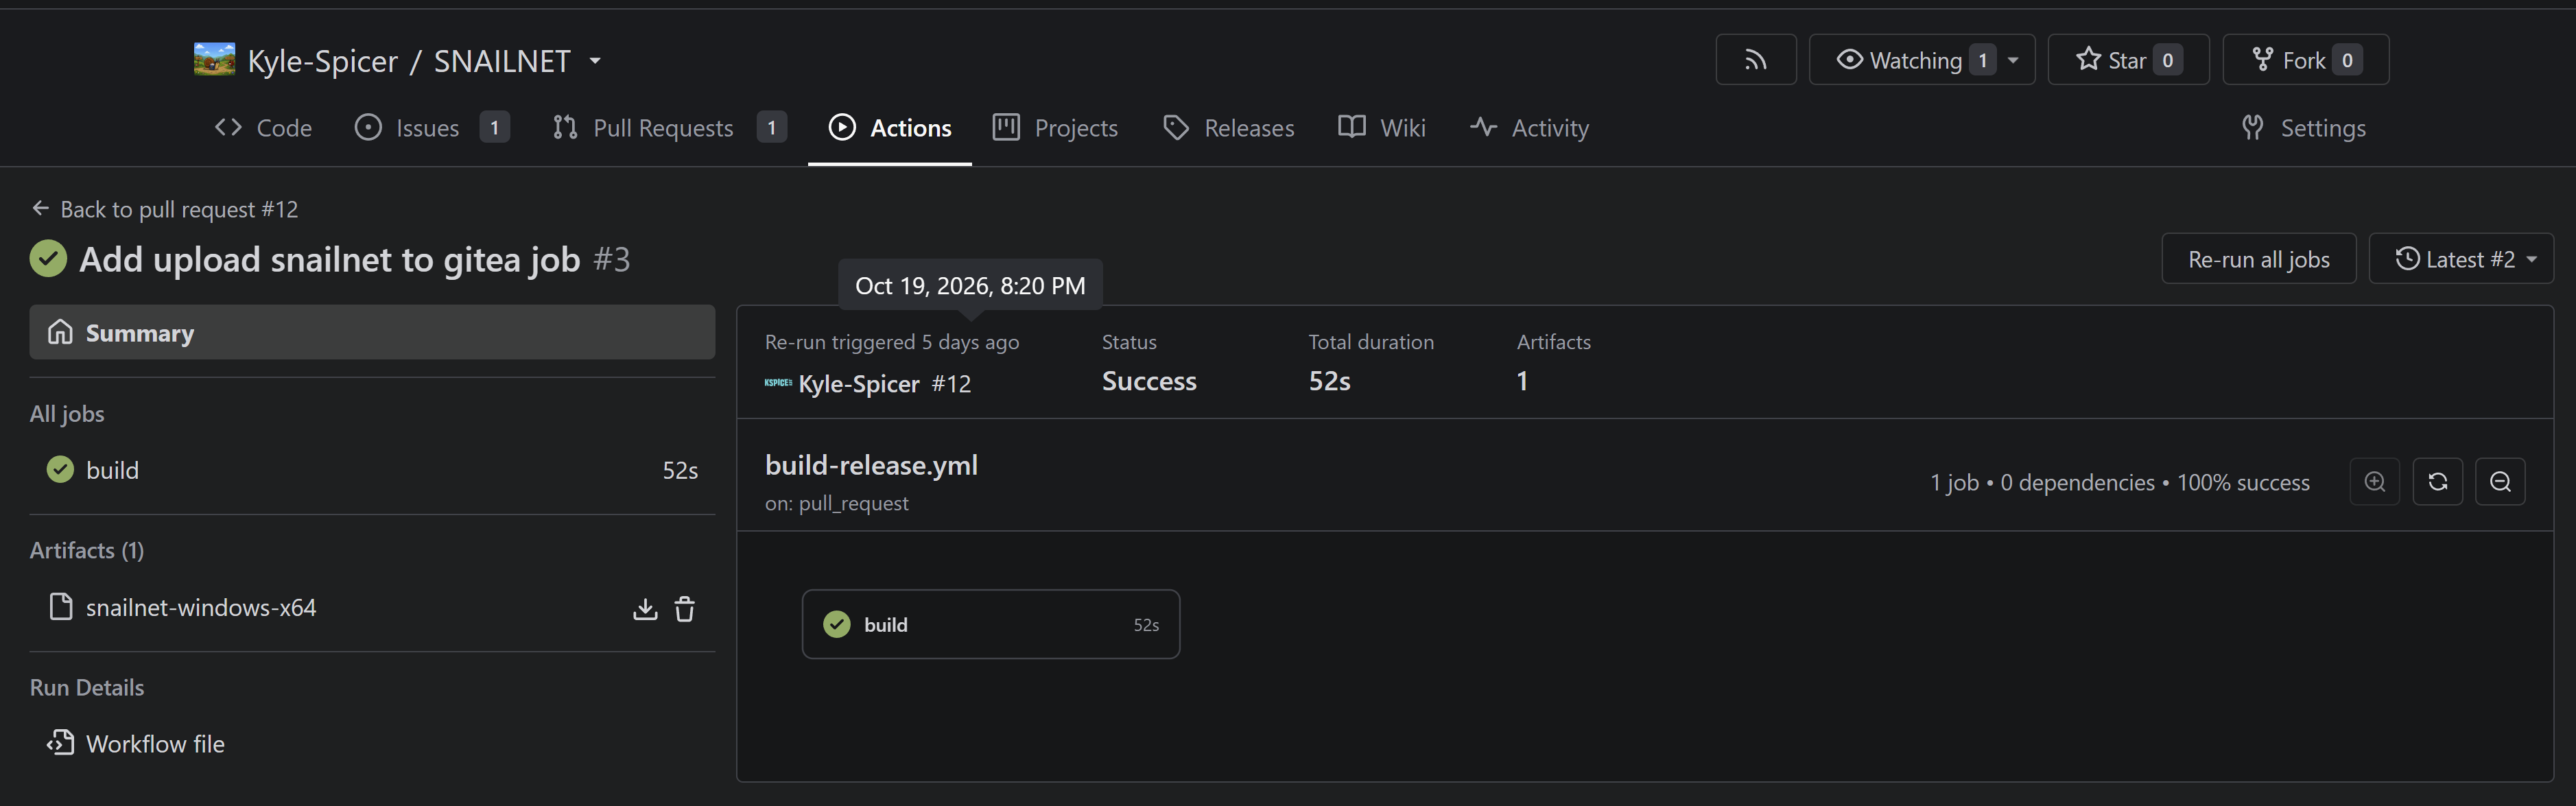
Task: Open the watchers count badge
Action: [1982, 60]
